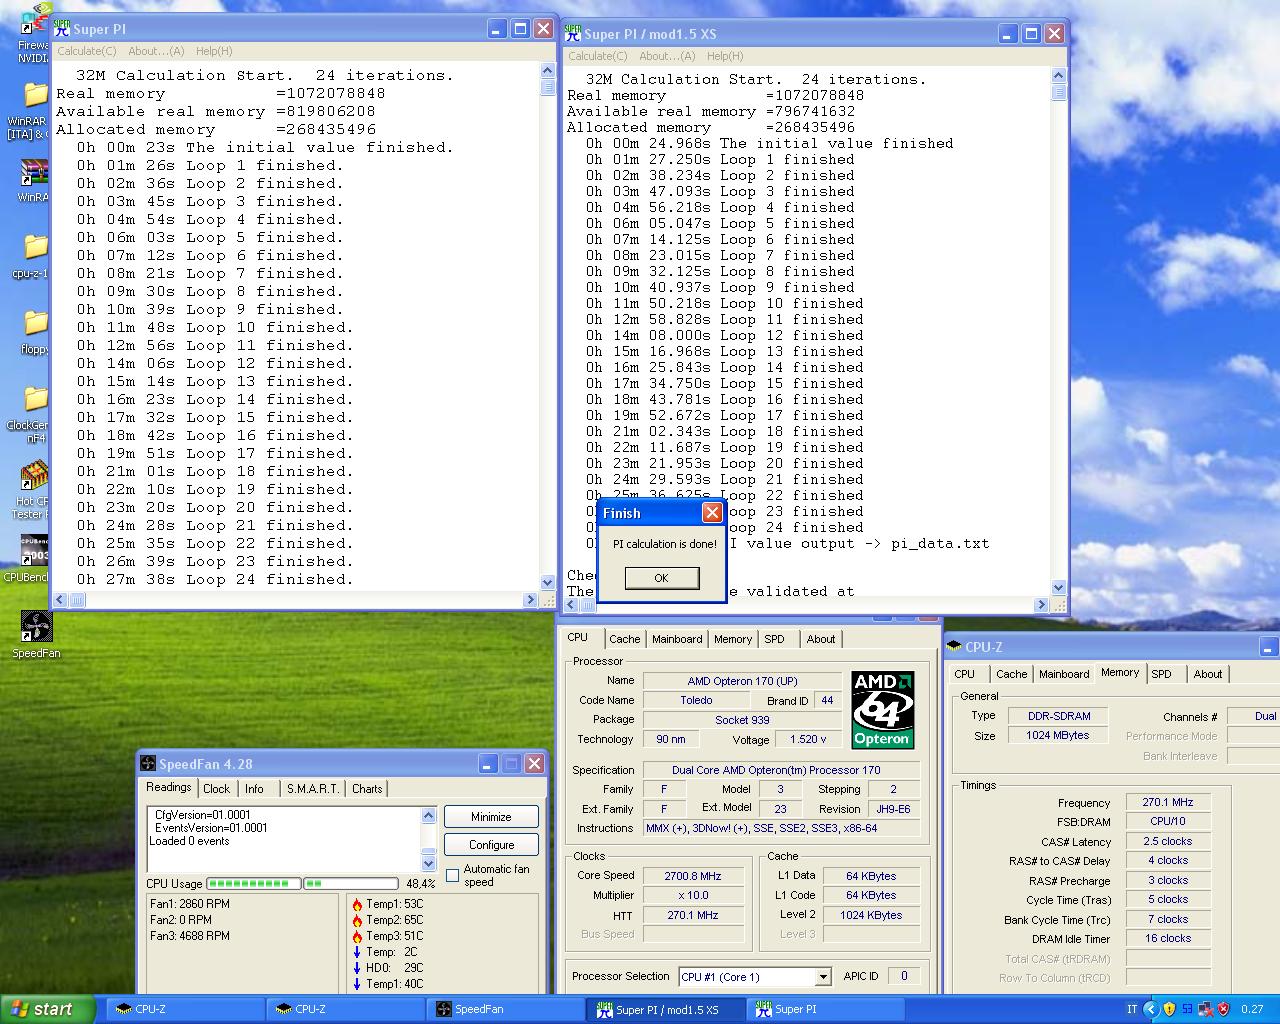This screenshot has width=1280, height=1024.
Task: Click the Core Speed 2700.8 MHz field
Action: coord(693,876)
